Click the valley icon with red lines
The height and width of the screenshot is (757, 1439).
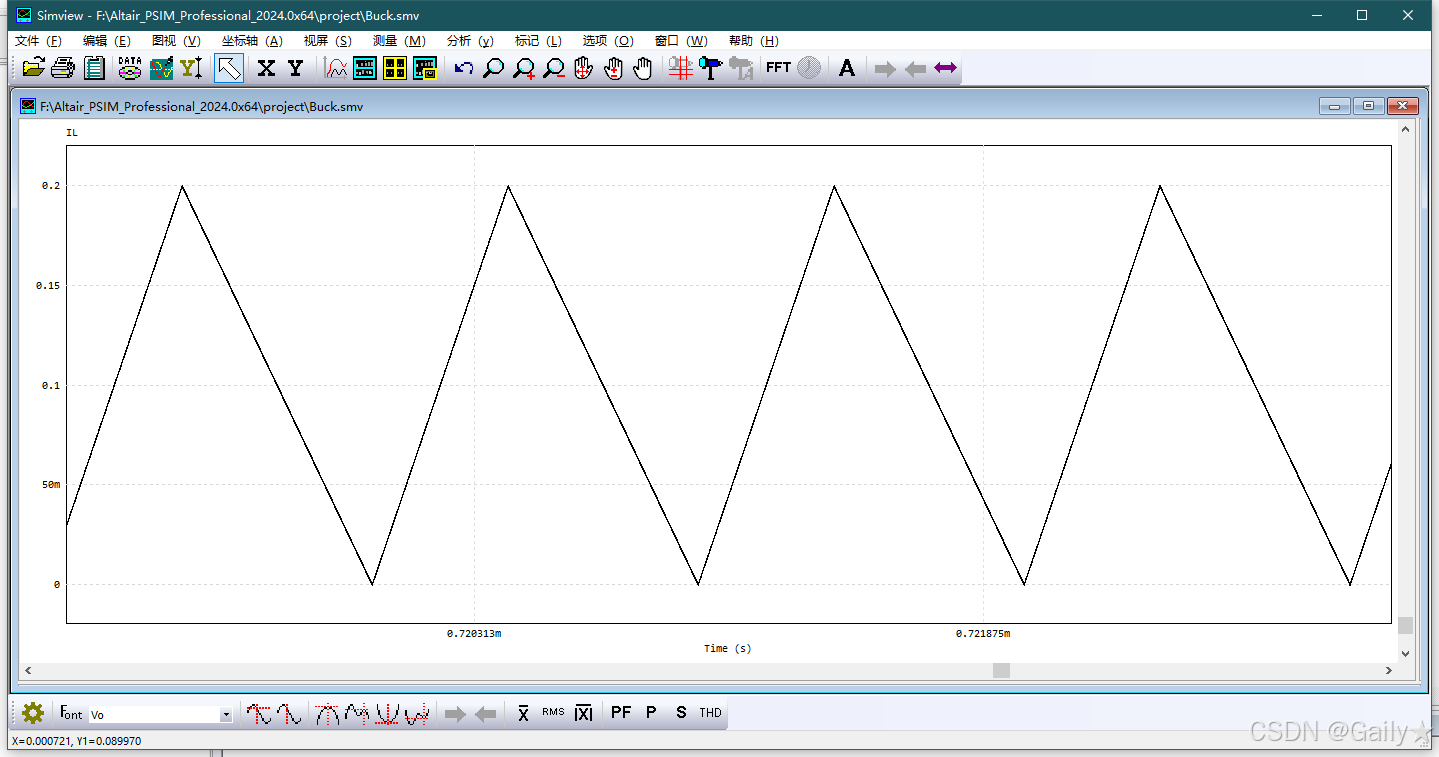(387, 714)
